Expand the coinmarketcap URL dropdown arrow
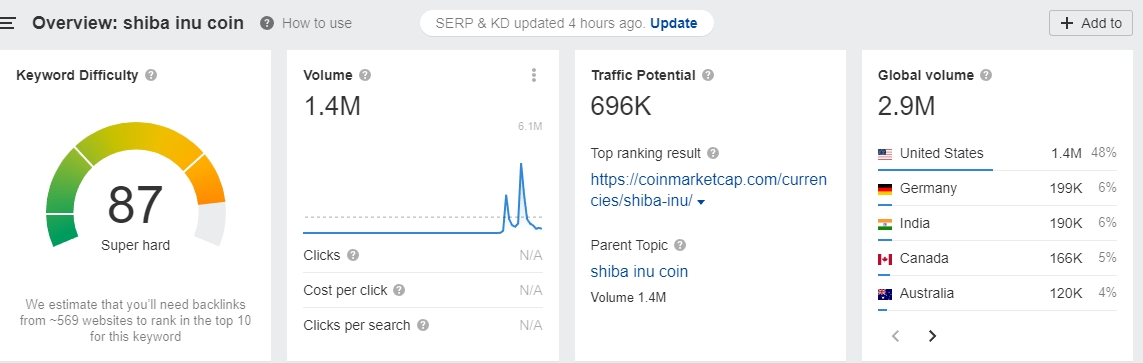Screen dimensions: 1143x363 701,203
